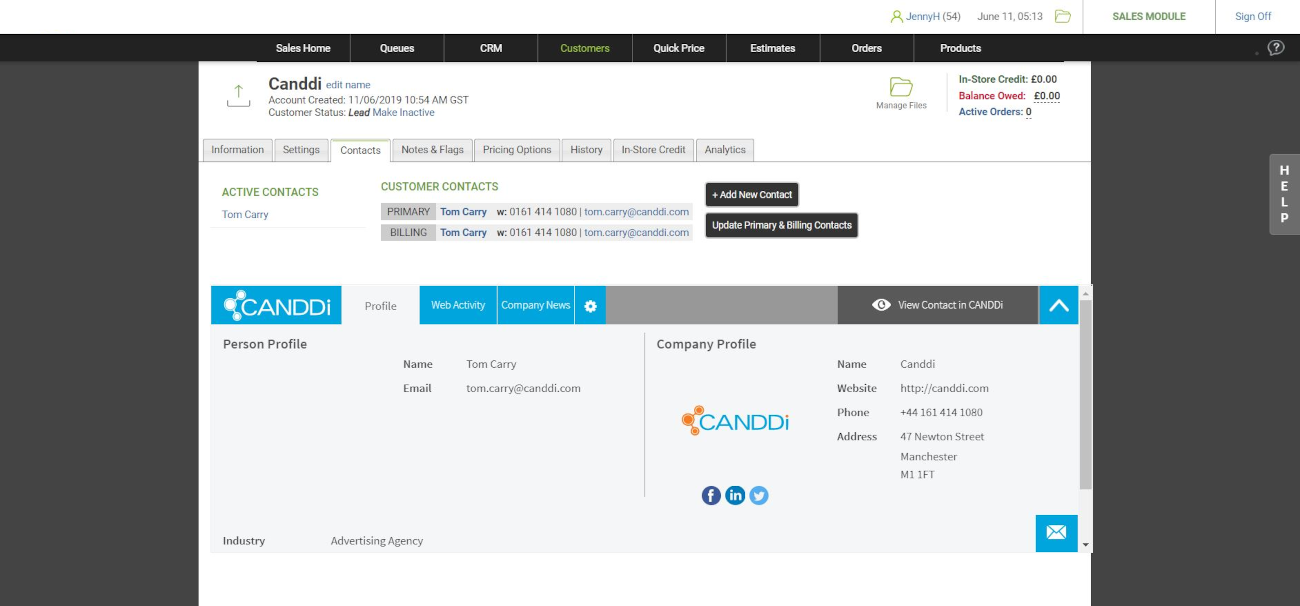Click Active Orders count 0
The width and height of the screenshot is (1300, 606).
1028,112
